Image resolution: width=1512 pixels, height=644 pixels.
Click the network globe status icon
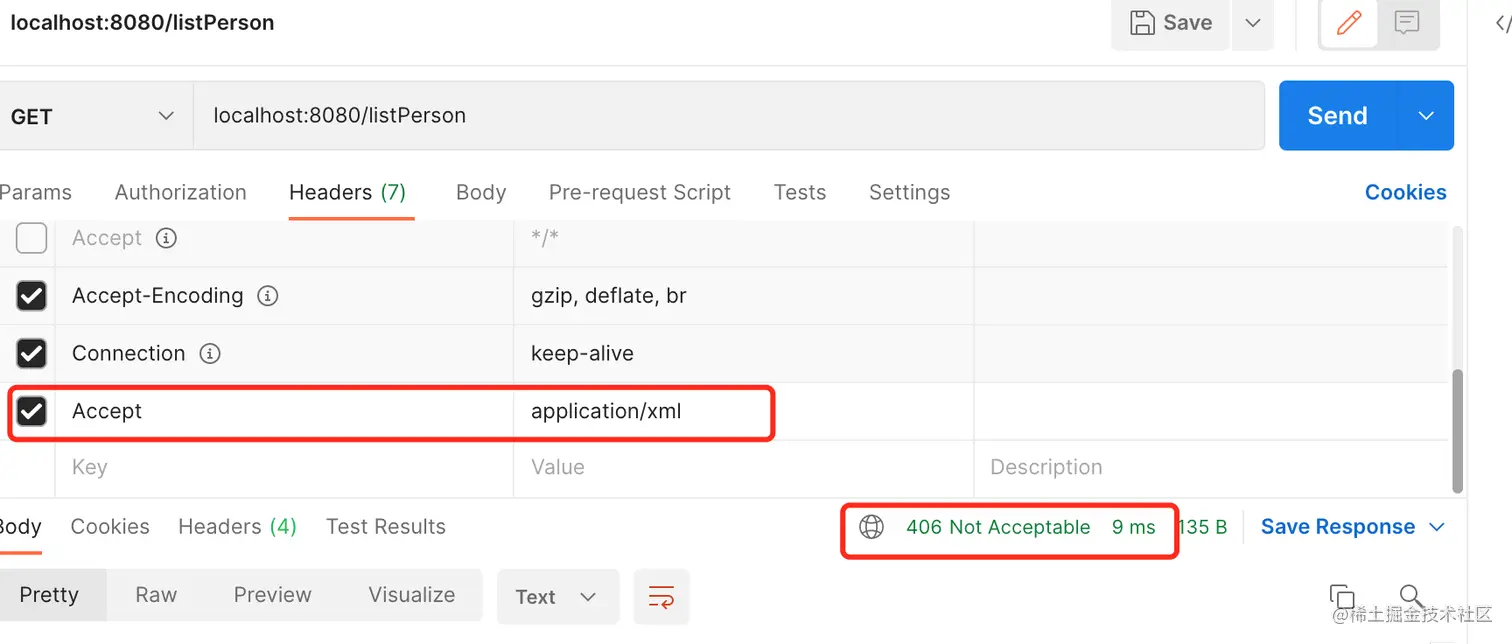pyautogui.click(x=872, y=526)
